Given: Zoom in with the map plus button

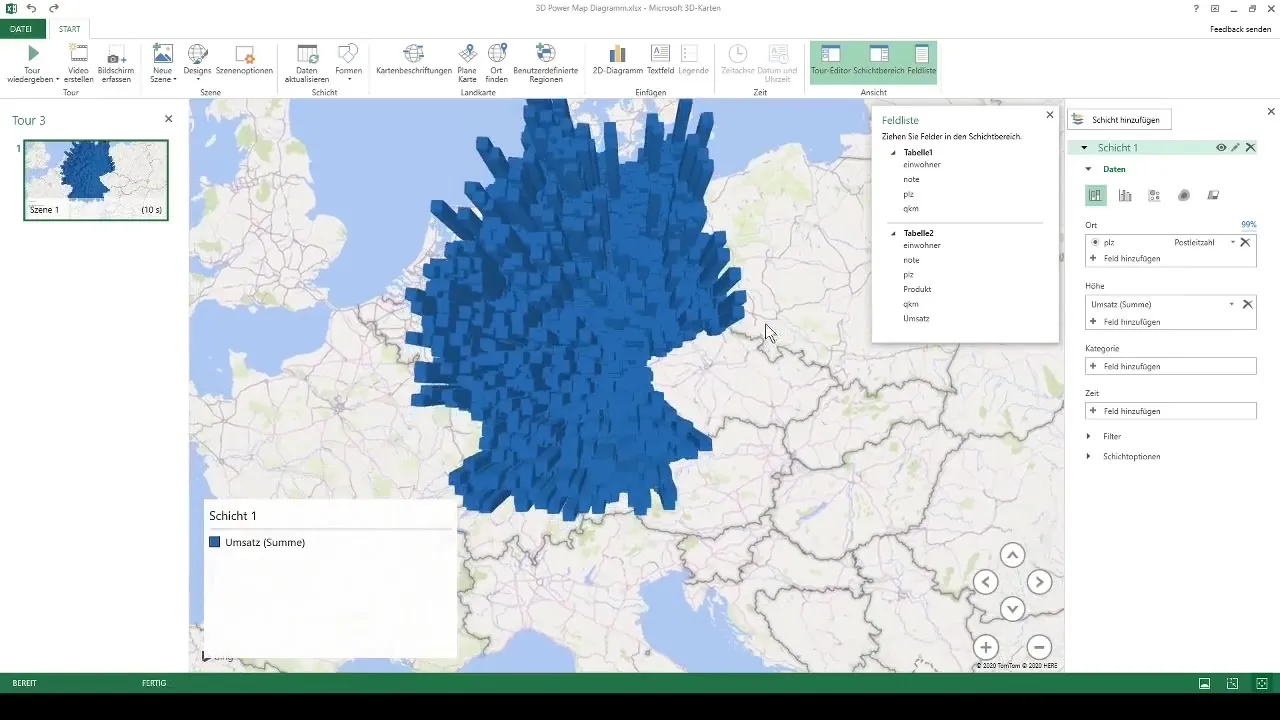Looking at the screenshot, I should click(985, 647).
